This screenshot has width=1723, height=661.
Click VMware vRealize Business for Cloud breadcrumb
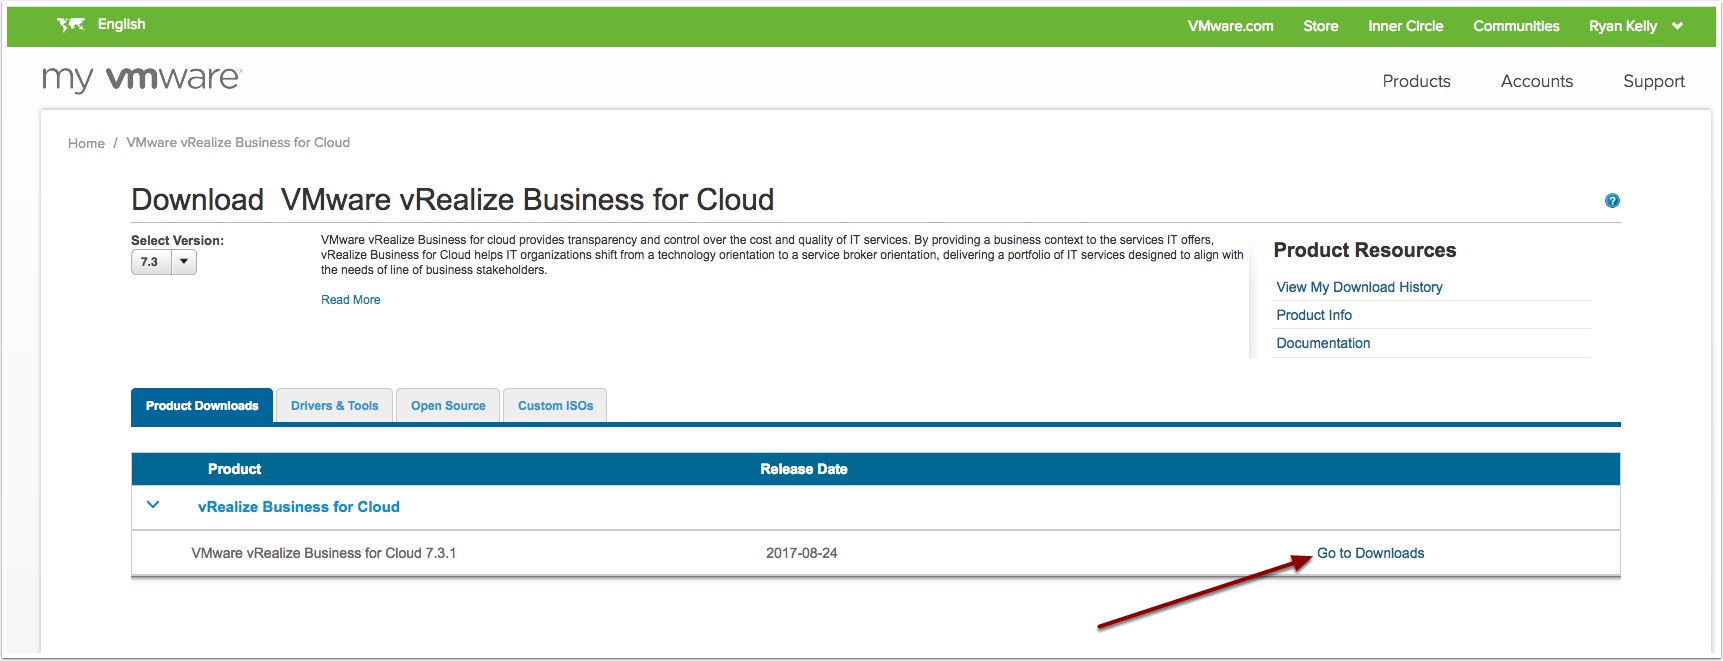(x=238, y=142)
